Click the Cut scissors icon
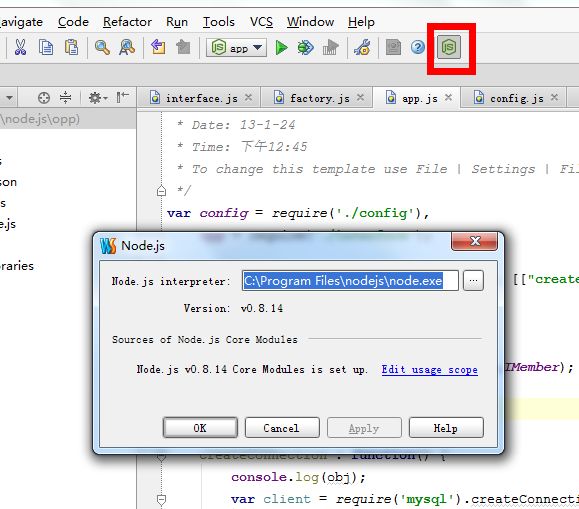579x509 pixels. click(x=20, y=47)
